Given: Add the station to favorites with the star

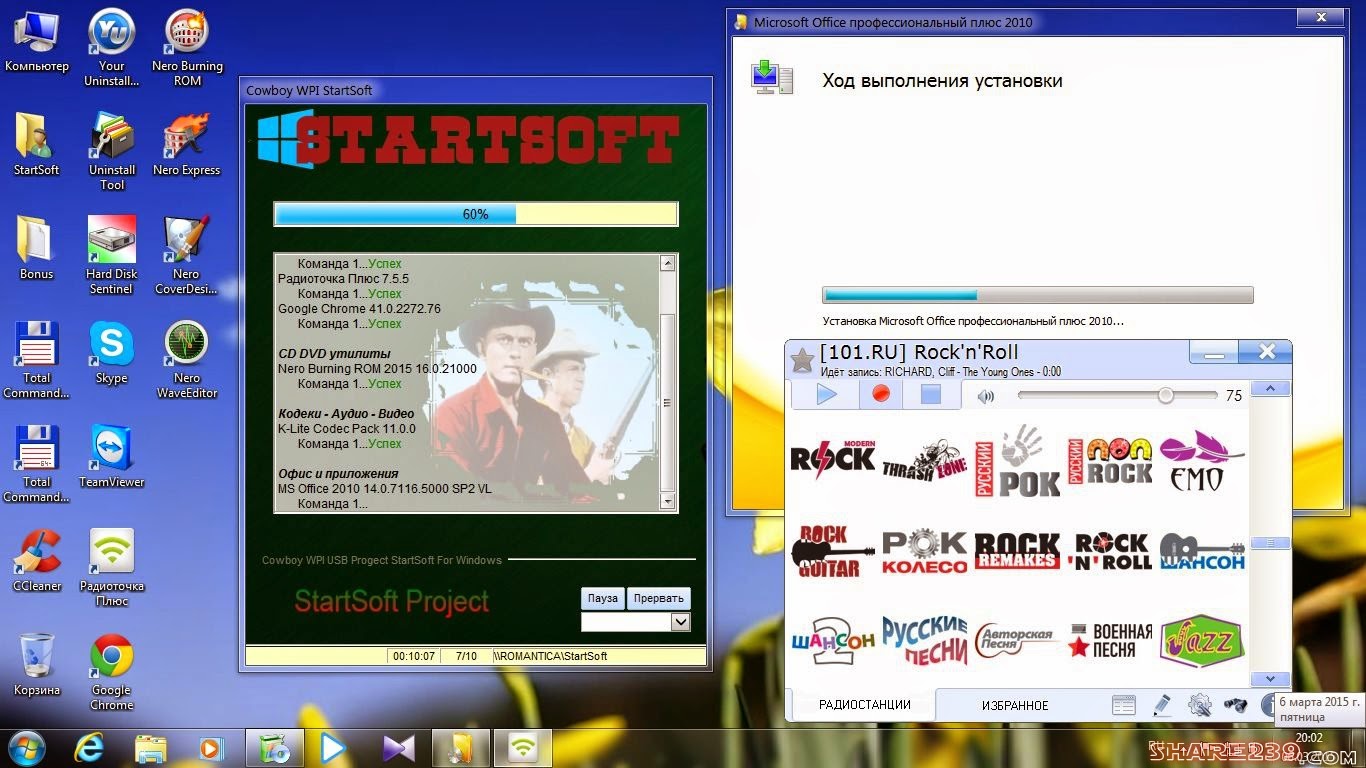Looking at the screenshot, I should click(802, 361).
